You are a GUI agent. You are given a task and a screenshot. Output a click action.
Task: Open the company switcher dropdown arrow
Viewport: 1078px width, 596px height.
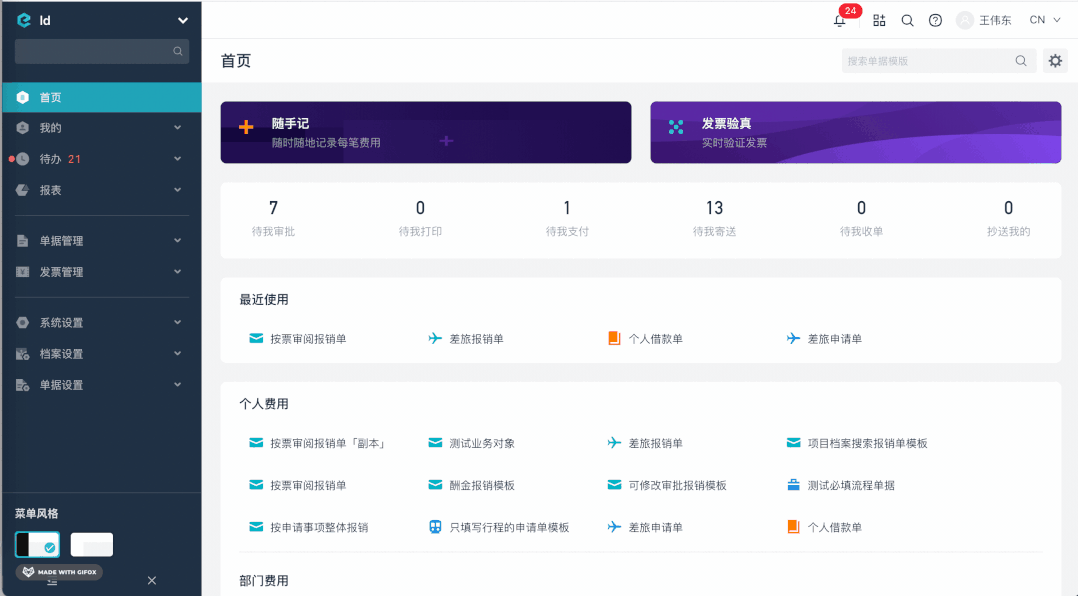[182, 21]
